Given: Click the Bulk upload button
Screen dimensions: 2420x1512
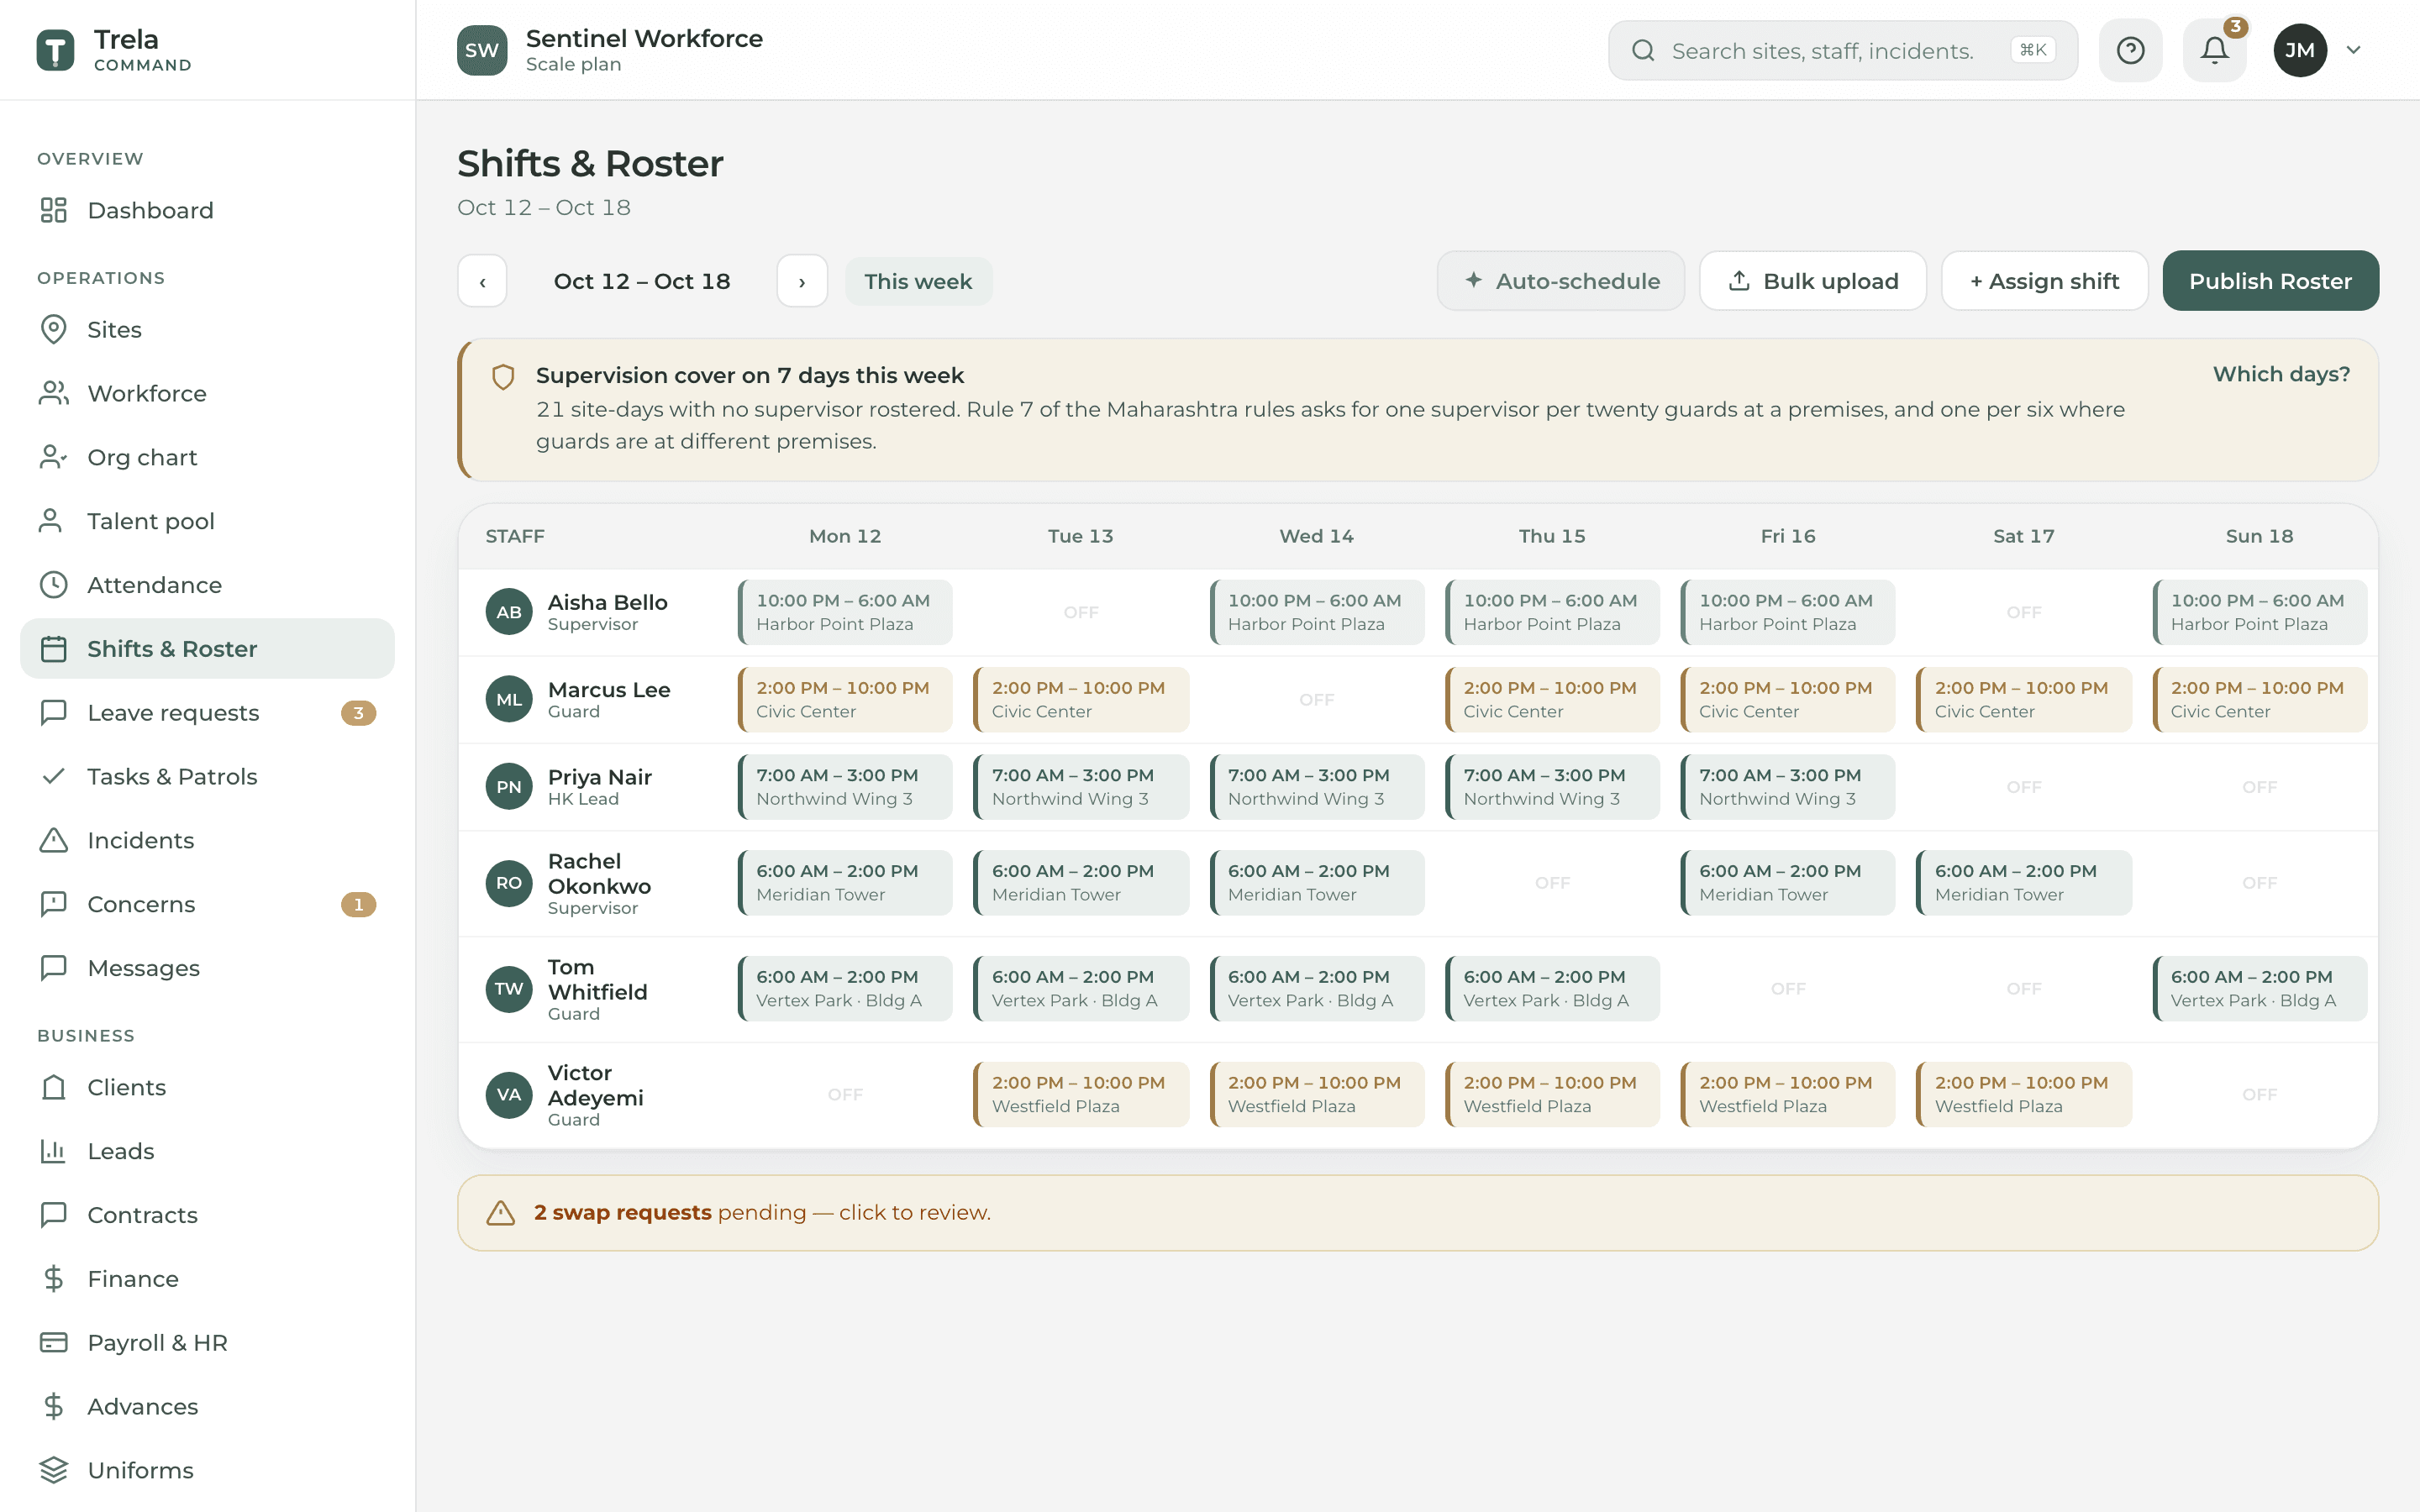Looking at the screenshot, I should click(x=1812, y=281).
